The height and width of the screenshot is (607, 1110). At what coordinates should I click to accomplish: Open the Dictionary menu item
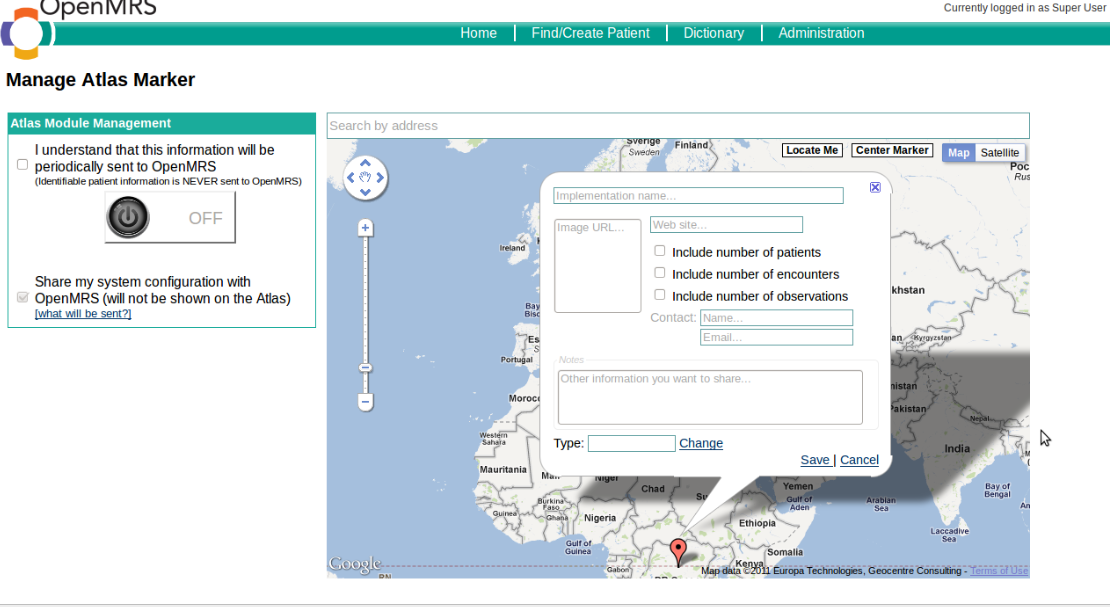point(714,33)
